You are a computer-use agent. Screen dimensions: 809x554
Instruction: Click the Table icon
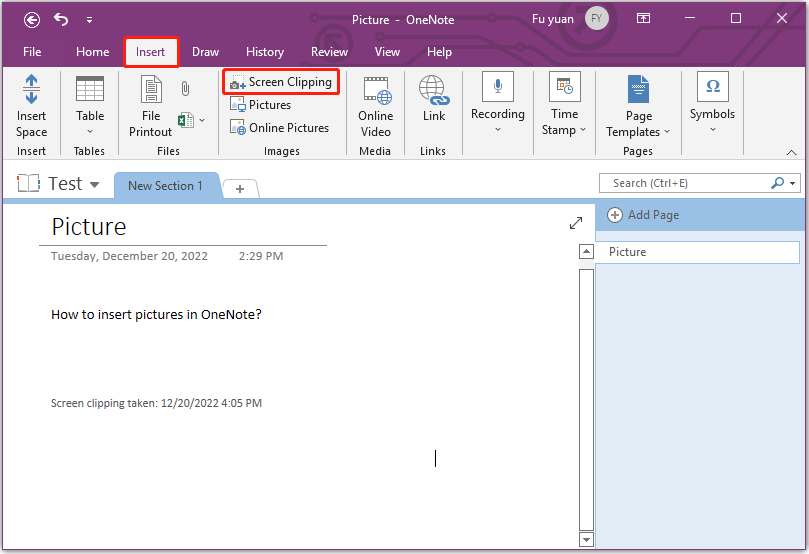click(x=90, y=89)
